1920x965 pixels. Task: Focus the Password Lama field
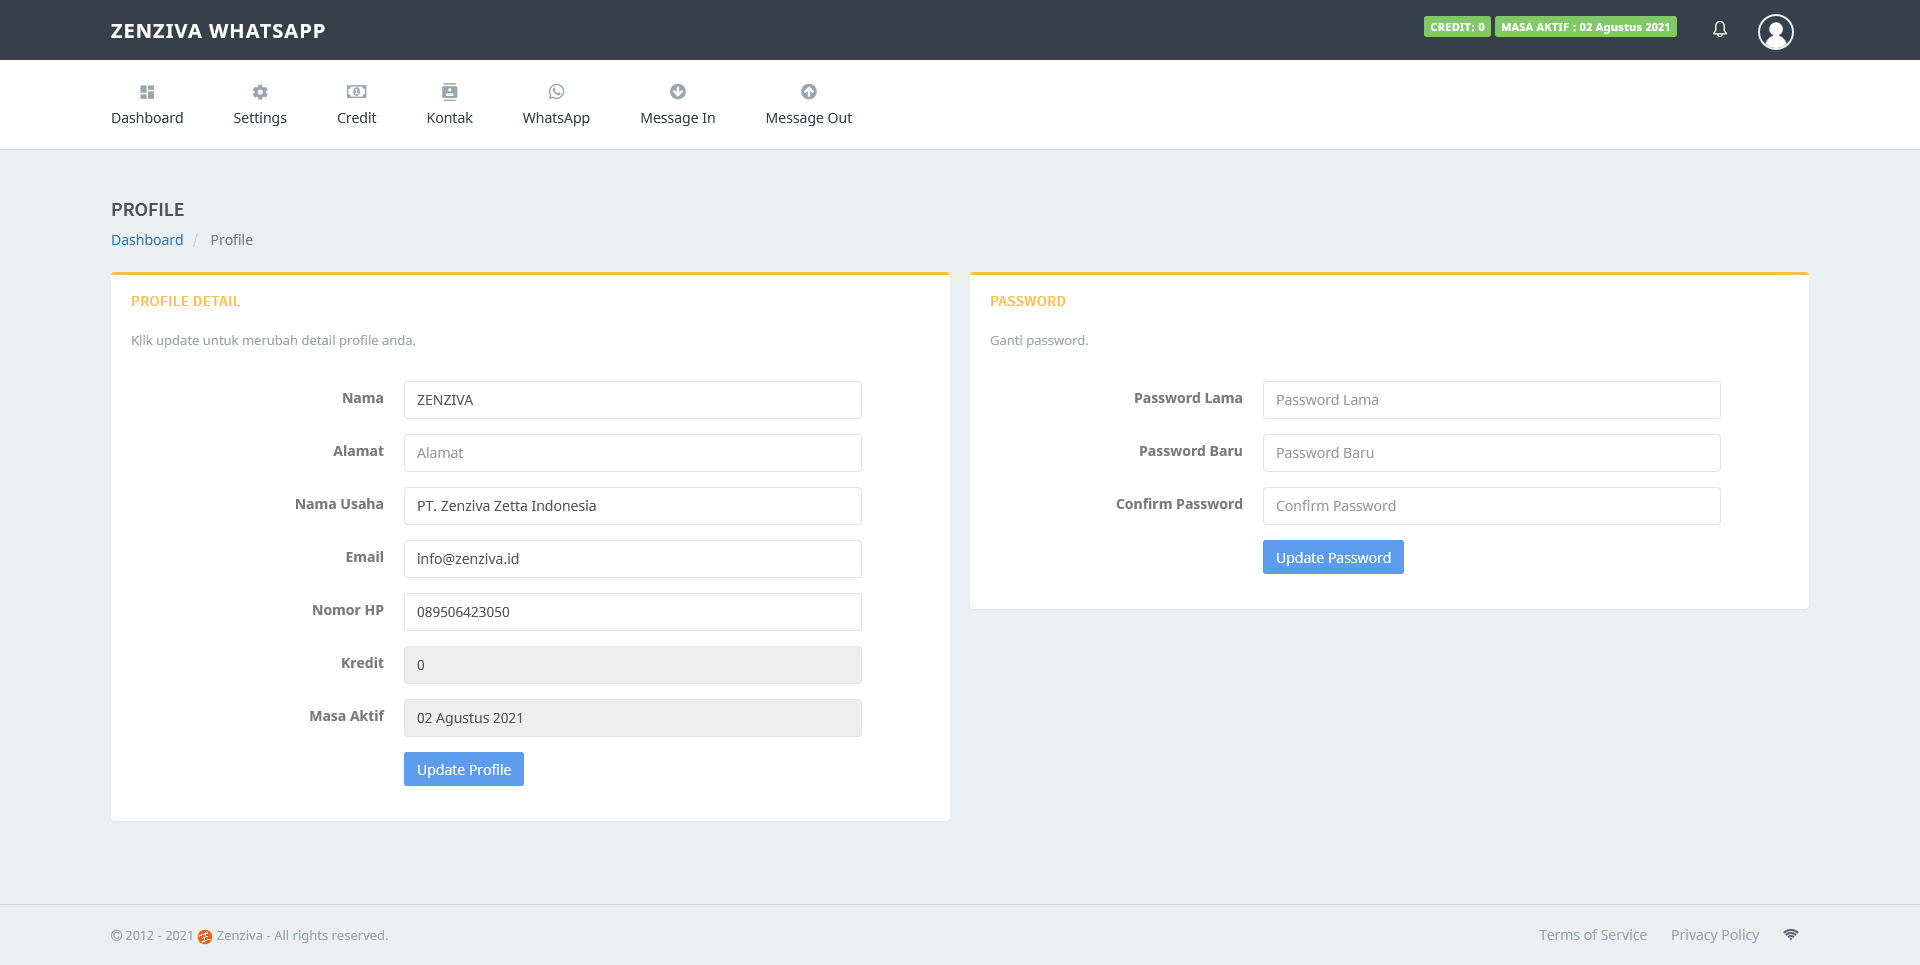[1492, 400]
